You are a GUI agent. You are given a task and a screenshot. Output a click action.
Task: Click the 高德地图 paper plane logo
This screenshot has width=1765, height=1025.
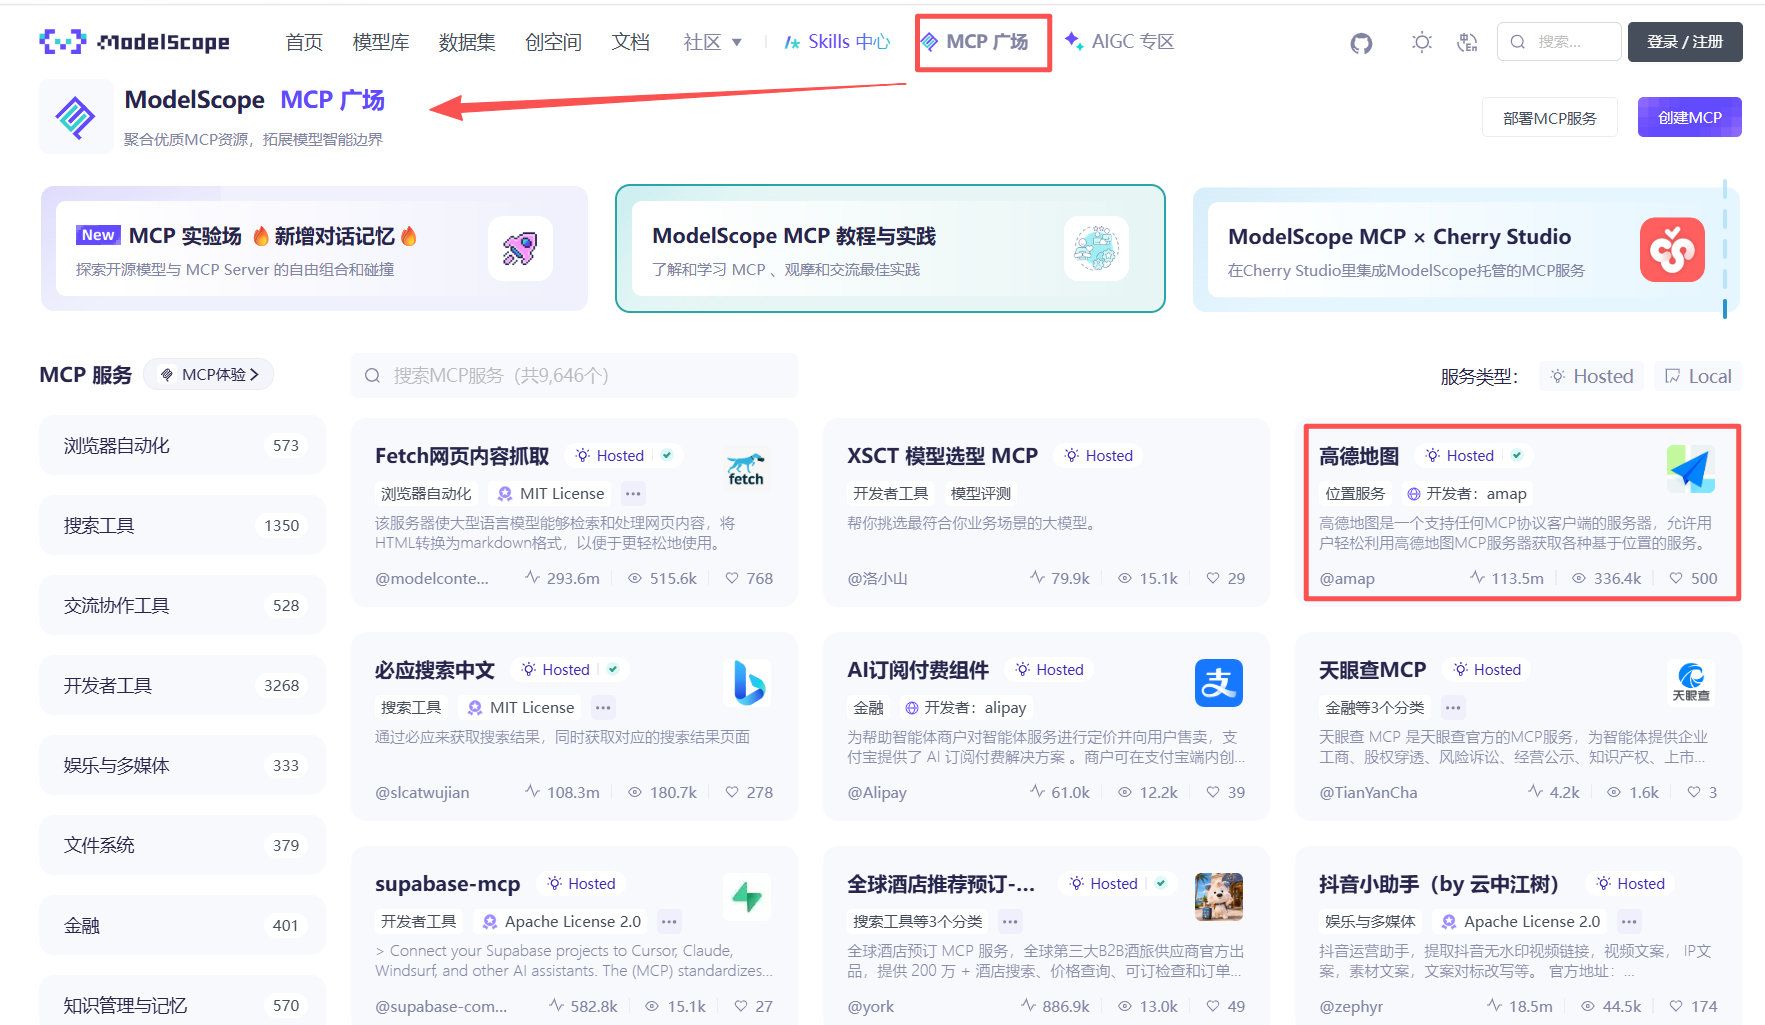tap(1691, 469)
